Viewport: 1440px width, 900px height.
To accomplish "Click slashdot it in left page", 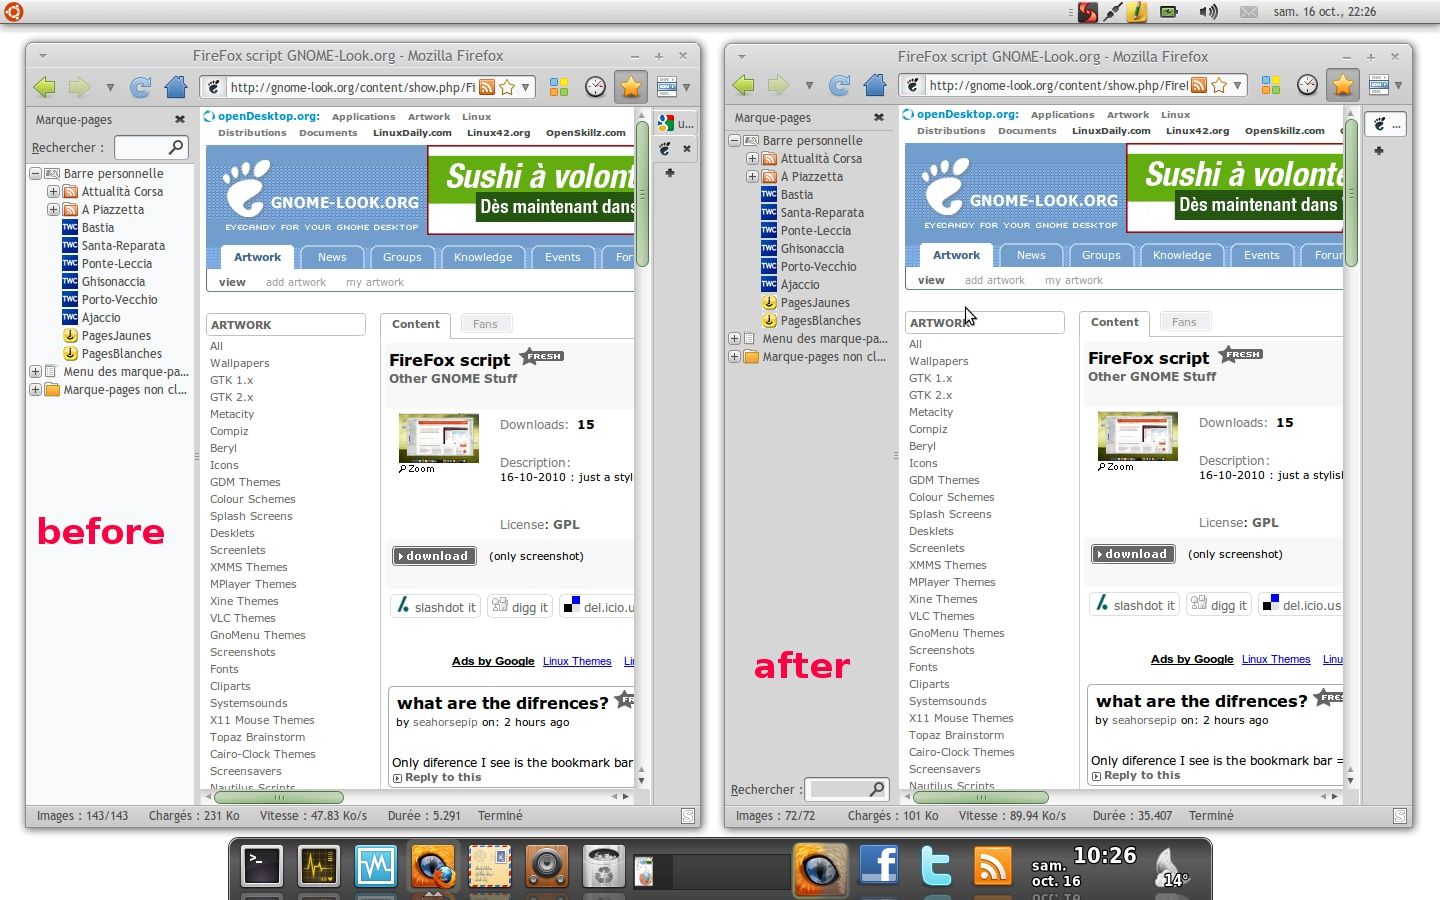I will 436,607.
